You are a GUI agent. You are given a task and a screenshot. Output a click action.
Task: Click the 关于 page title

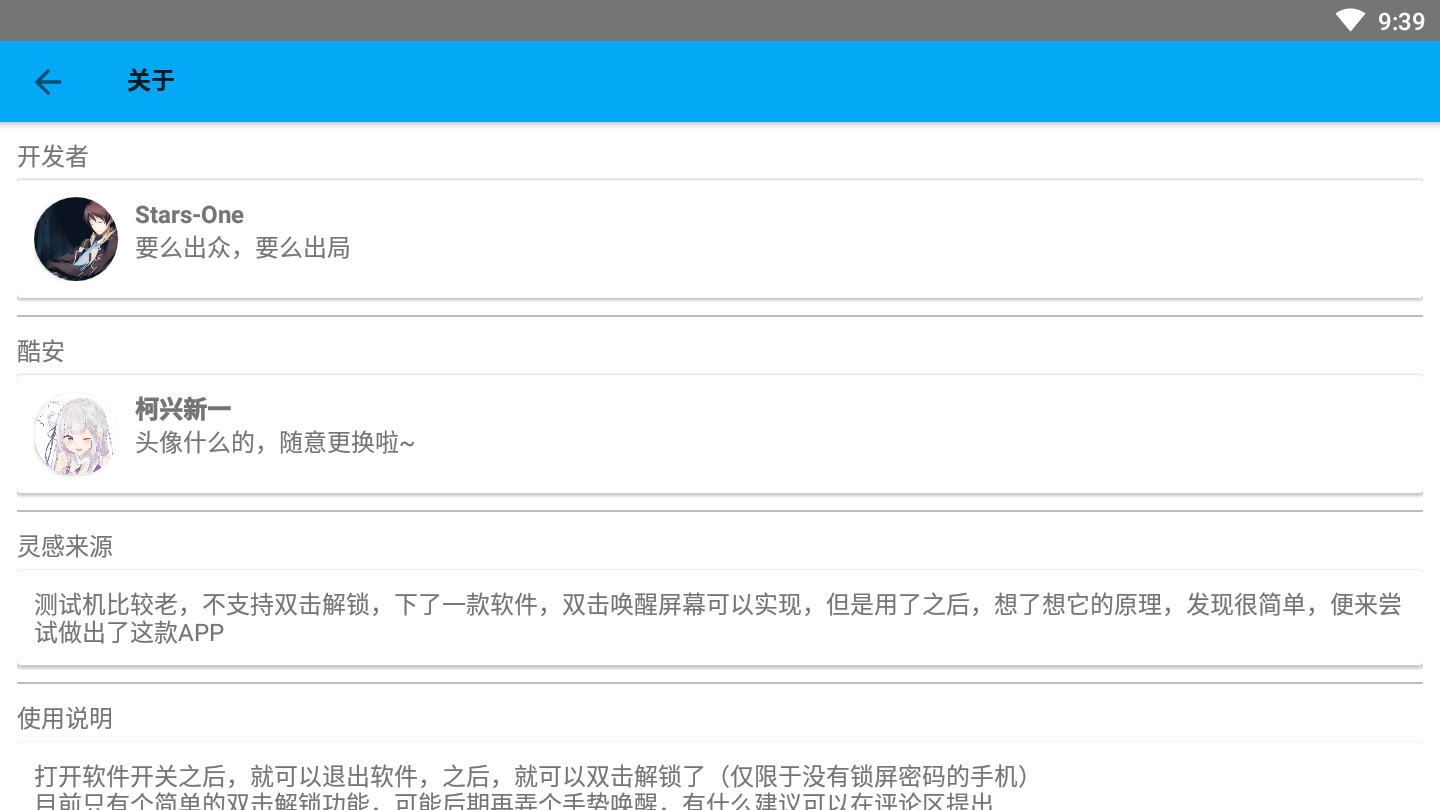pos(151,81)
